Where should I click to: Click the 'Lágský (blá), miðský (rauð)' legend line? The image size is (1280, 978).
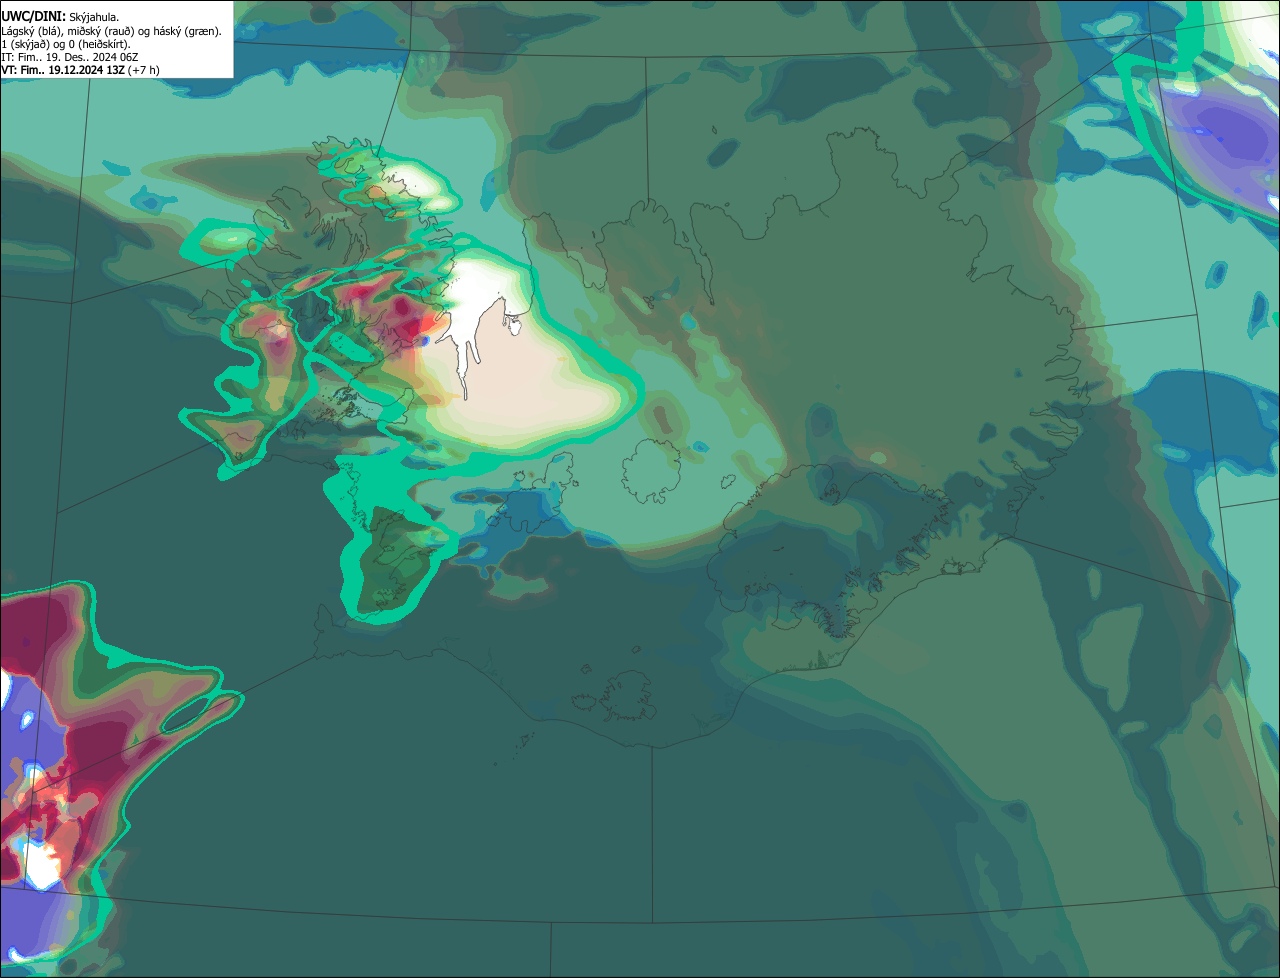(112, 31)
